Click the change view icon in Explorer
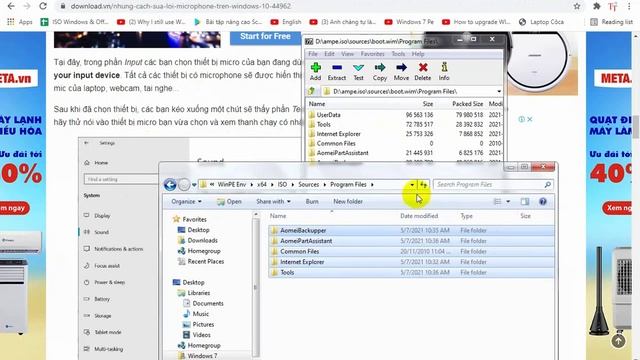Viewport: 640px width, 360px height. pyautogui.click(x=497, y=202)
